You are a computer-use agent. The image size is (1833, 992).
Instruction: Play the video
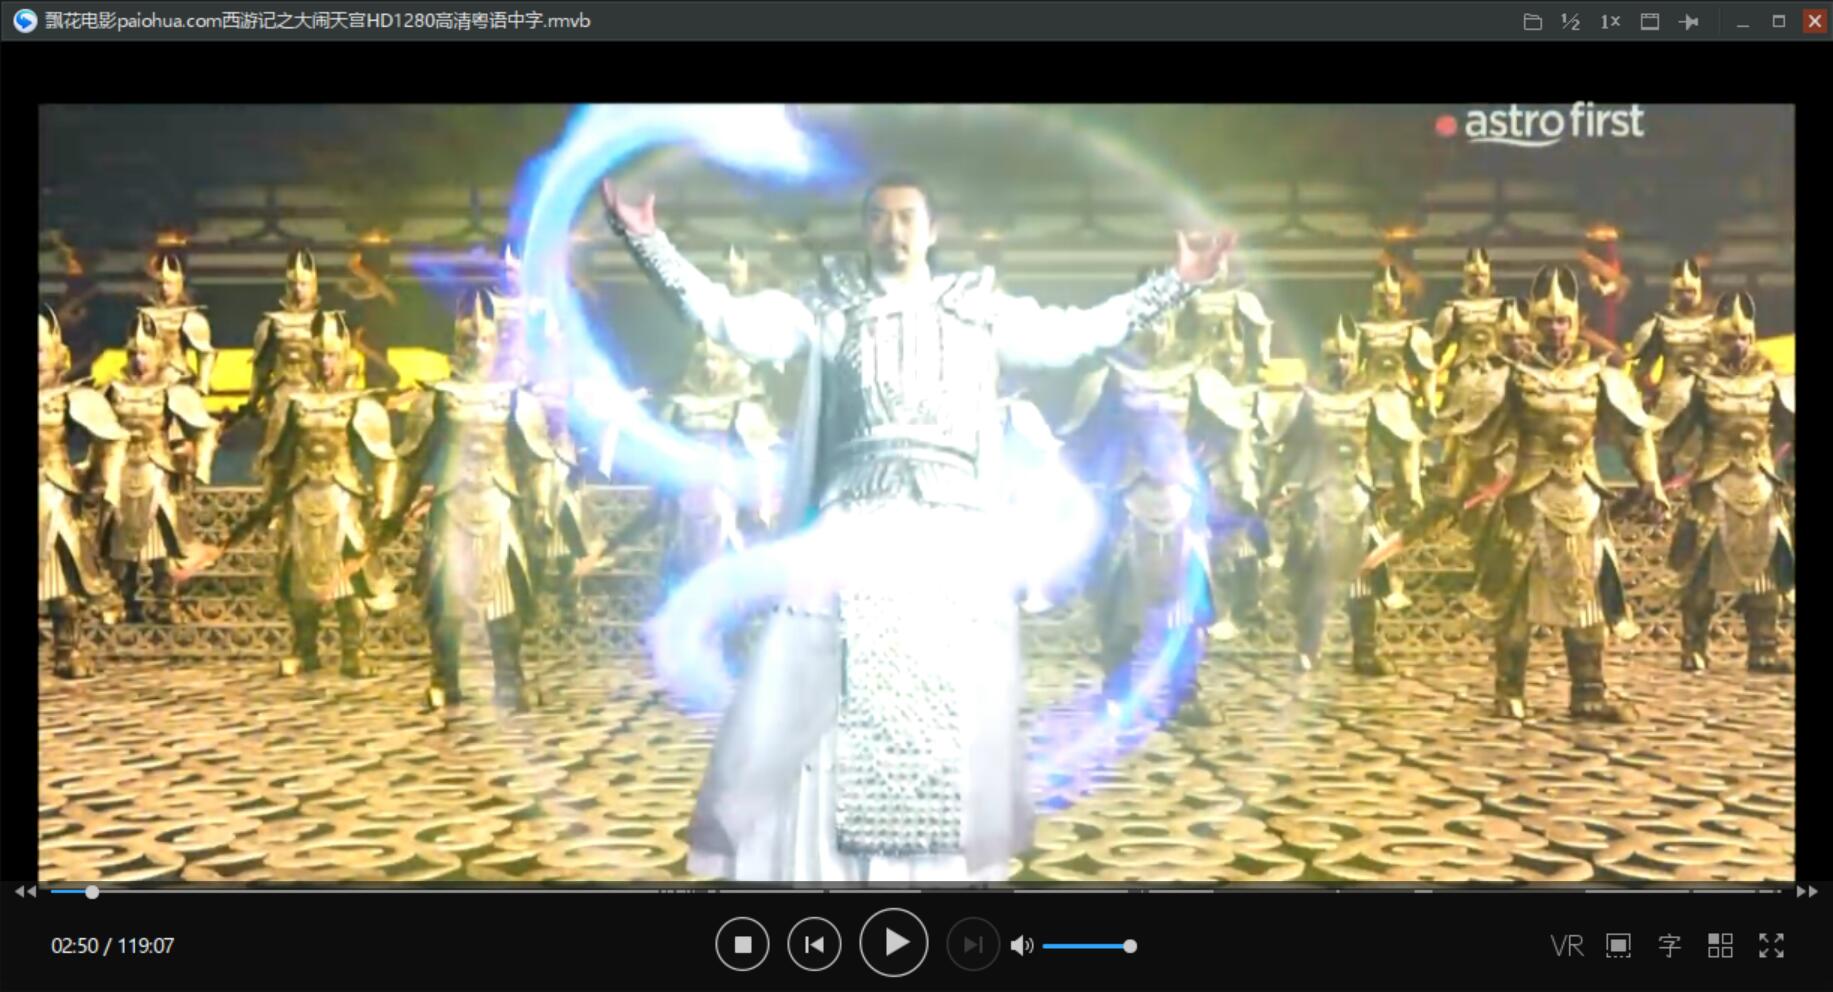(x=894, y=943)
